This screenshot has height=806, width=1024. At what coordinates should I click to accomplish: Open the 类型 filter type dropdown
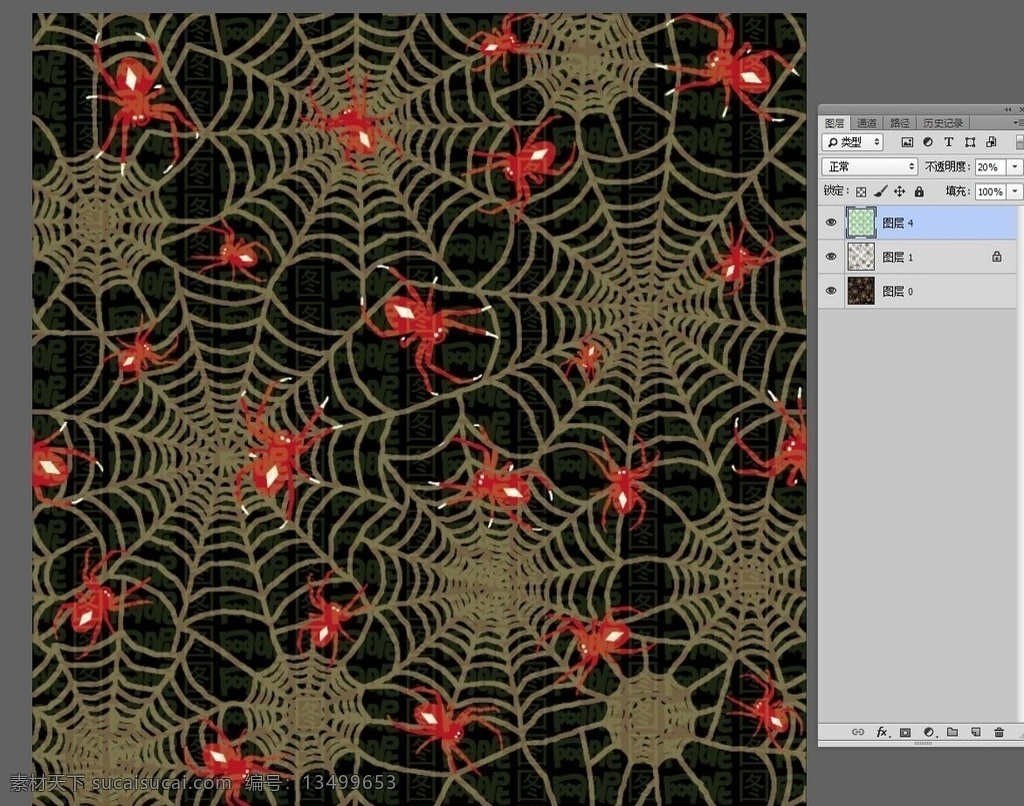[852, 142]
